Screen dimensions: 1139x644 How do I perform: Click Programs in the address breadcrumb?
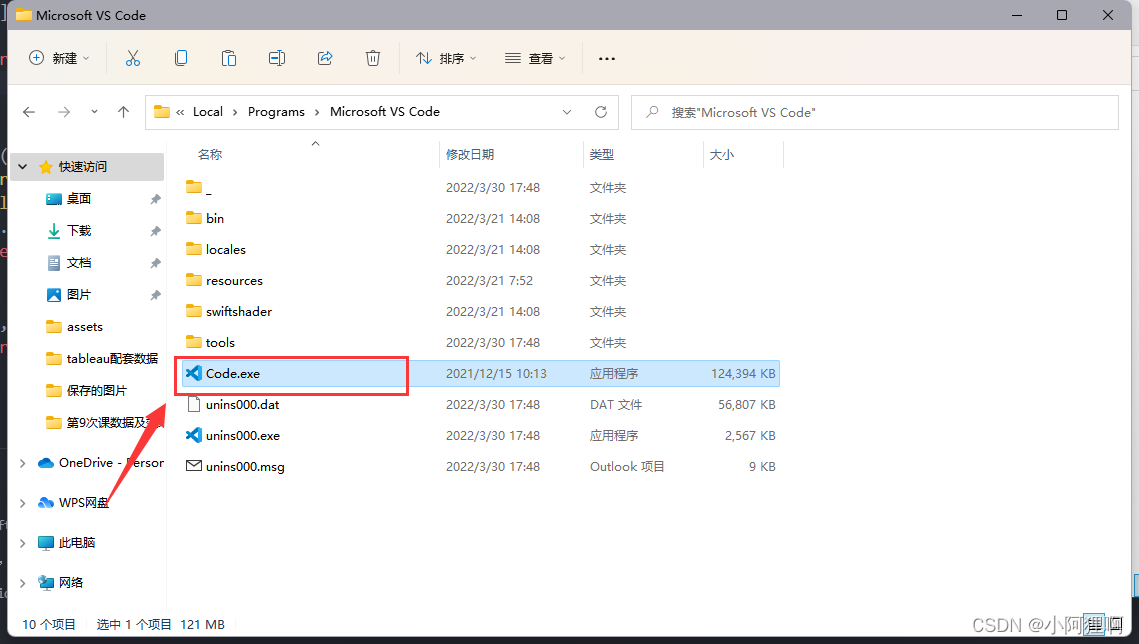click(276, 112)
